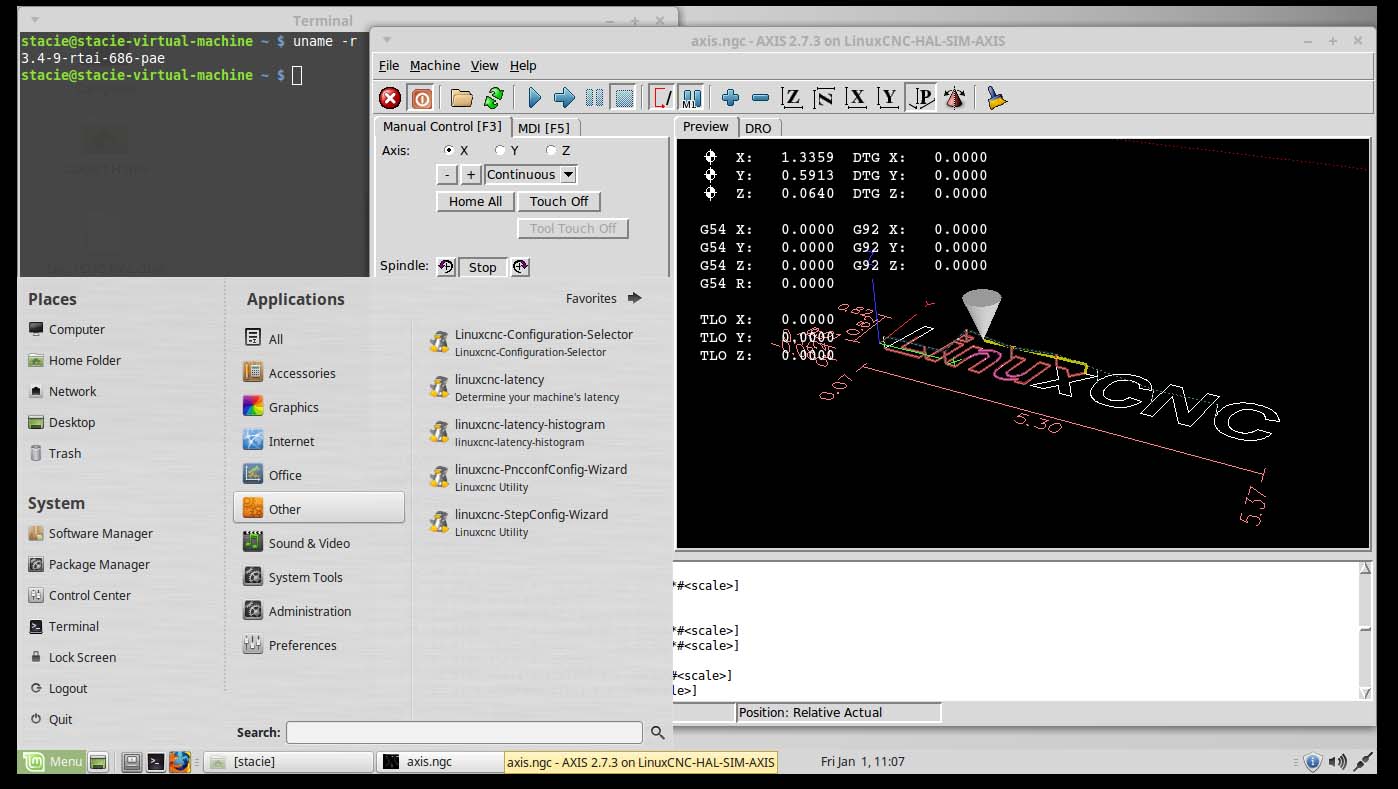Open the View menu in AXIS

(484, 66)
